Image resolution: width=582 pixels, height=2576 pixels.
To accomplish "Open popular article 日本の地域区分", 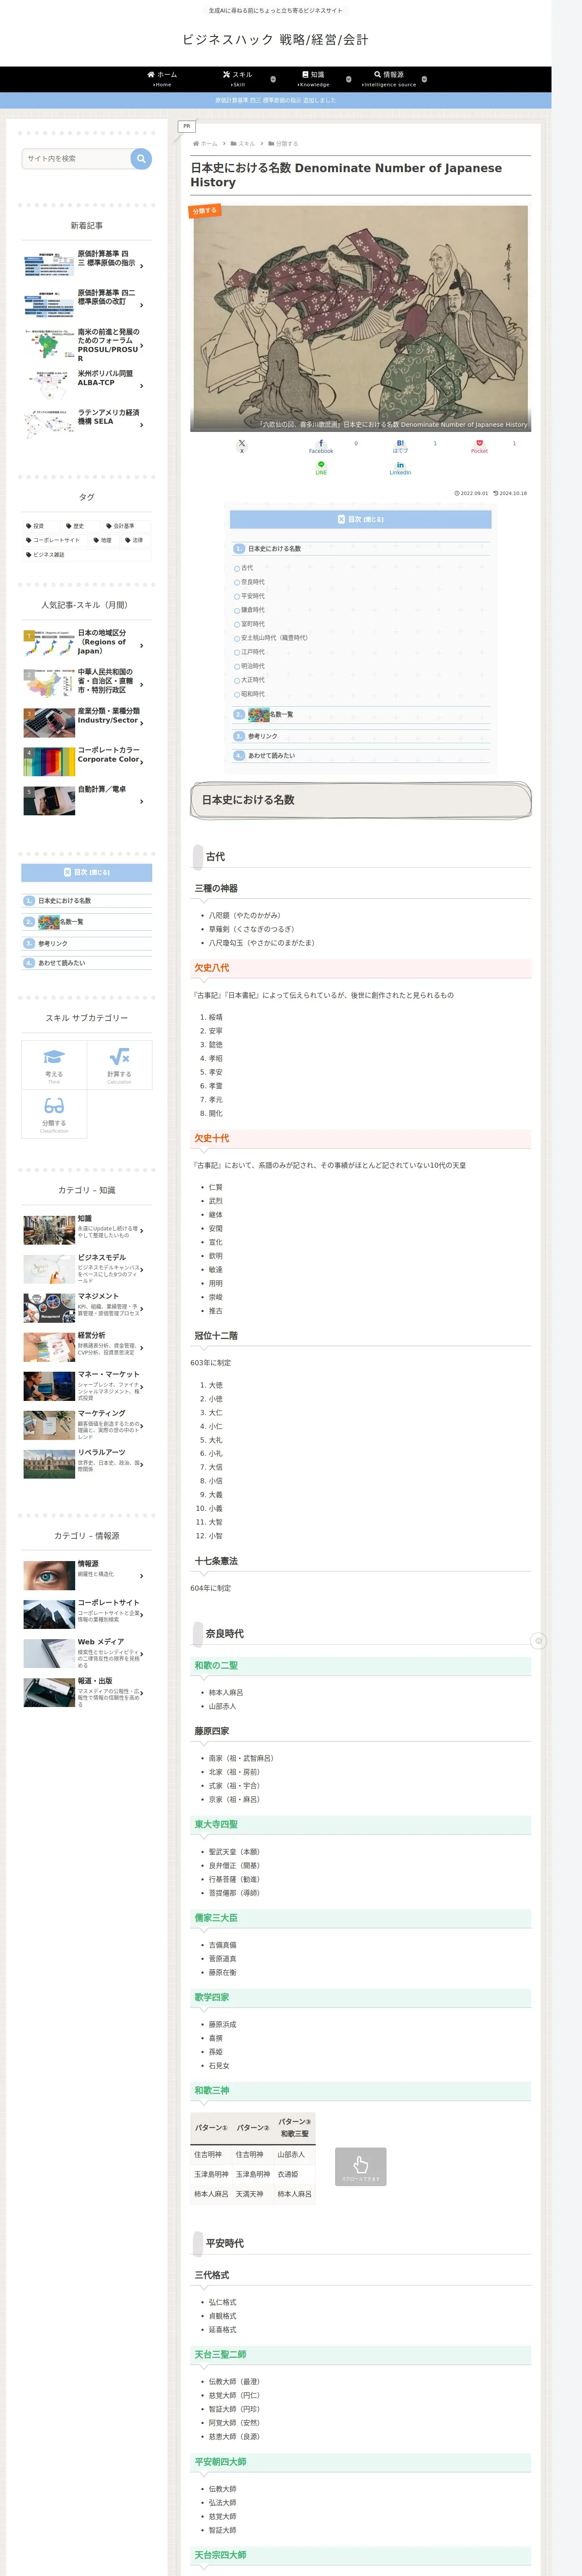I will pyautogui.click(x=87, y=644).
